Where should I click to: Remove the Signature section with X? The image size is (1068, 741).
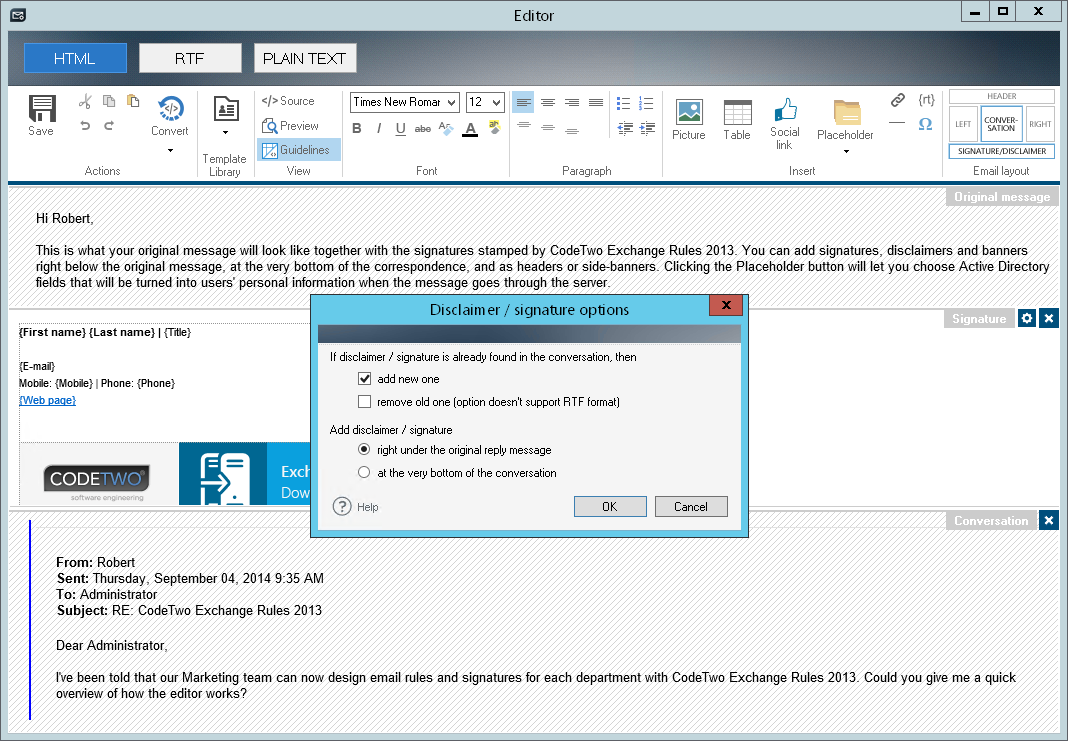click(1049, 318)
